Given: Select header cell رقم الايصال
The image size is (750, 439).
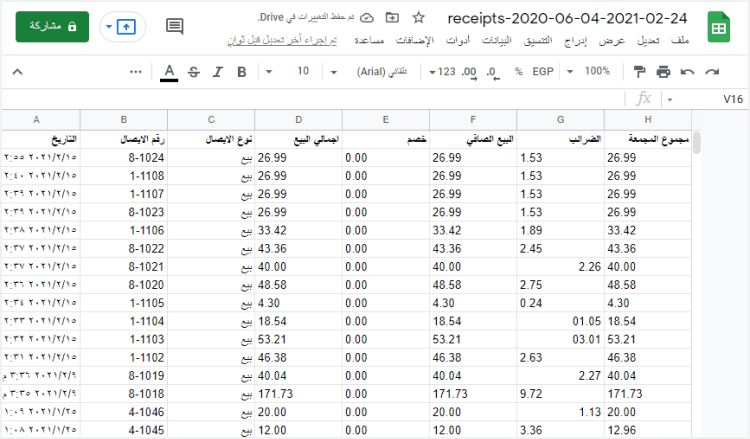Looking at the screenshot, I should pyautogui.click(x=124, y=139).
